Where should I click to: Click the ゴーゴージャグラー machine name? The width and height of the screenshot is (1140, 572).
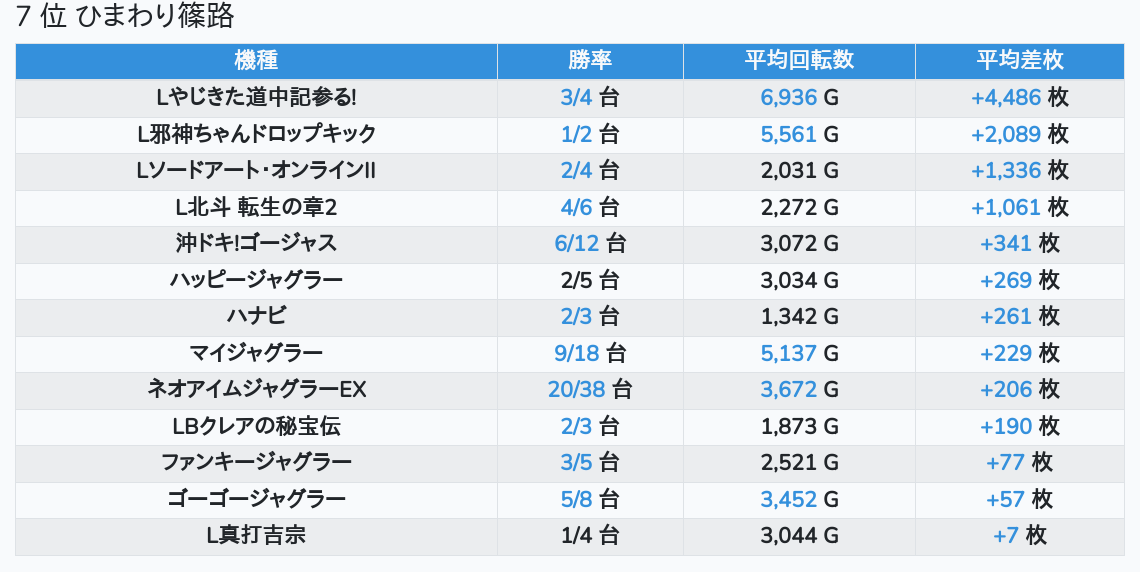pyautogui.click(x=256, y=499)
